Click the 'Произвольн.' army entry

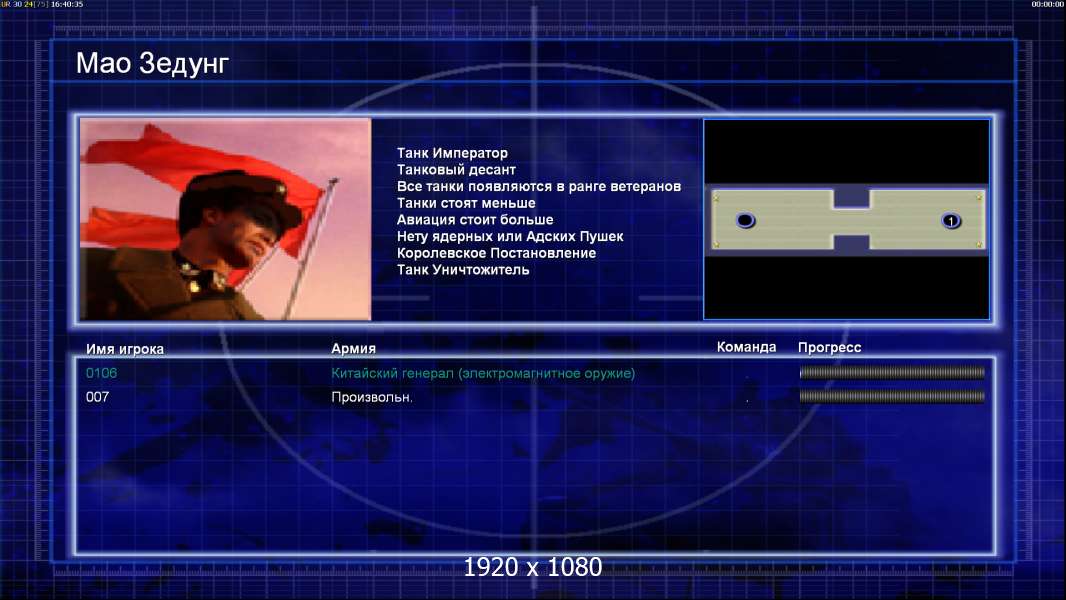click(372, 397)
